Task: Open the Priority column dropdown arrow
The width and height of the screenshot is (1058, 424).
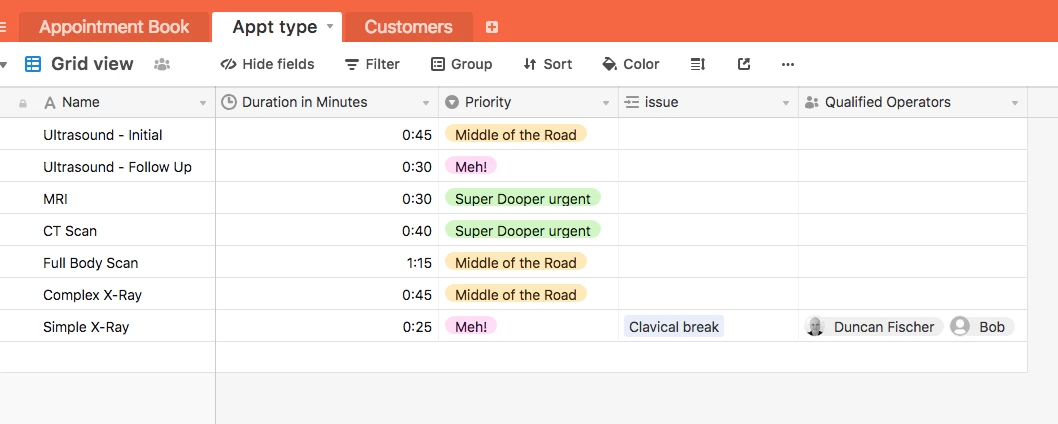Action: (x=606, y=103)
